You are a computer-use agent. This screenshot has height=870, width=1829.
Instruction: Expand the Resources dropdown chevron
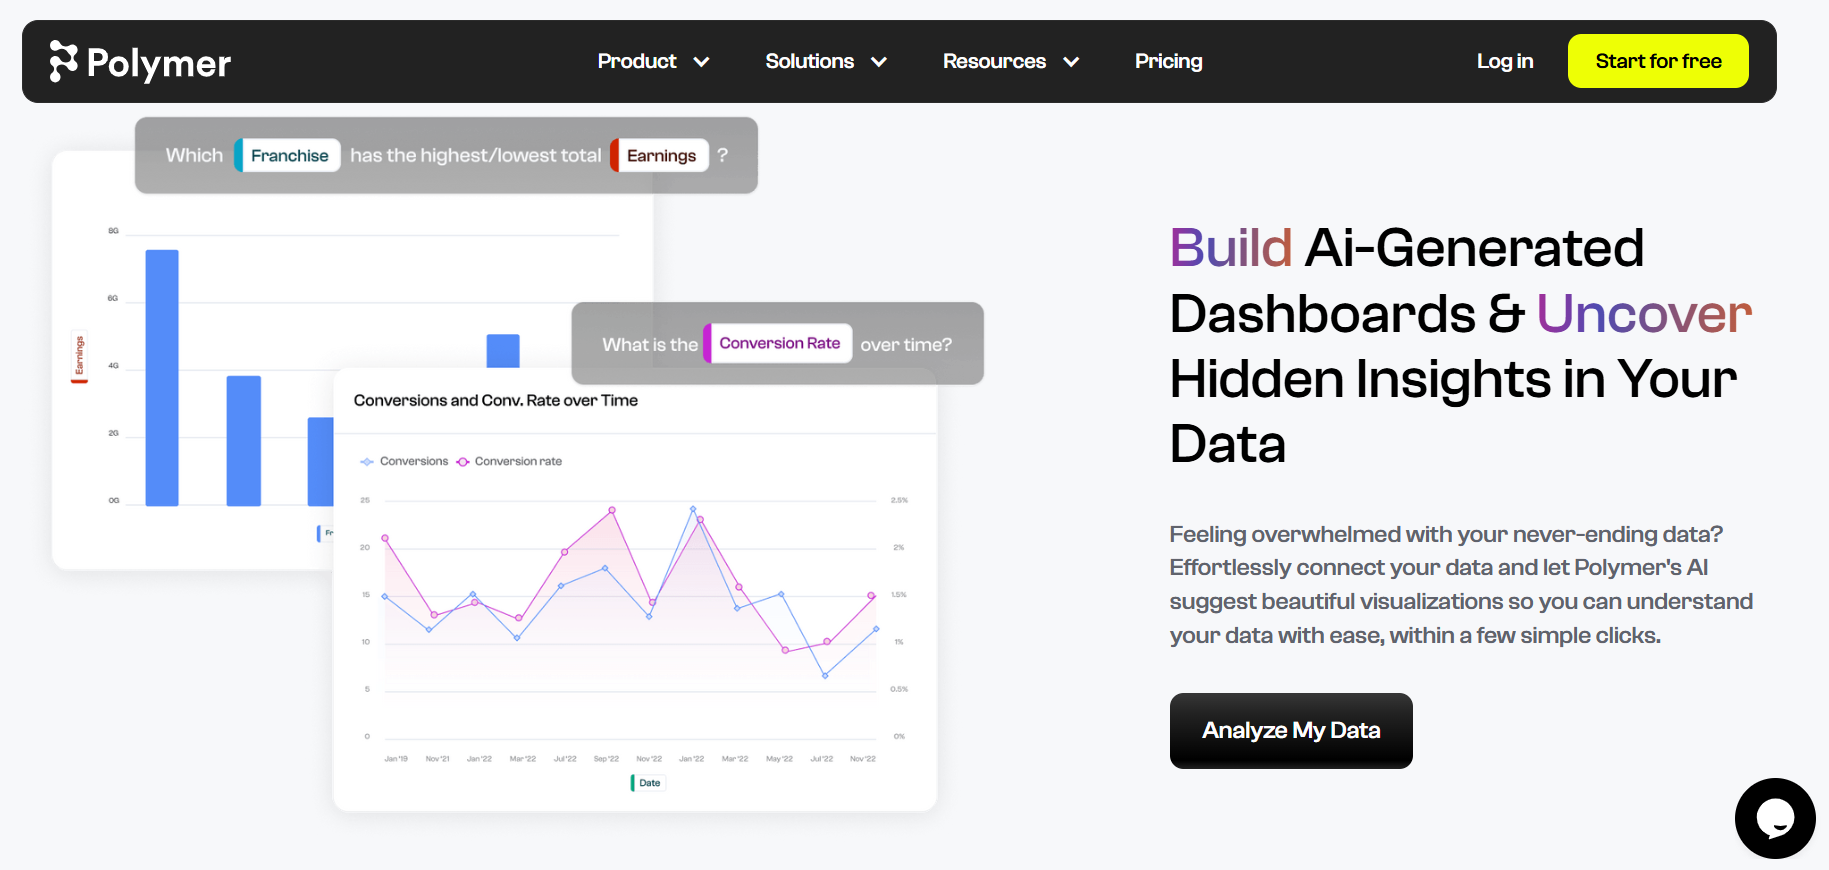[1071, 62]
